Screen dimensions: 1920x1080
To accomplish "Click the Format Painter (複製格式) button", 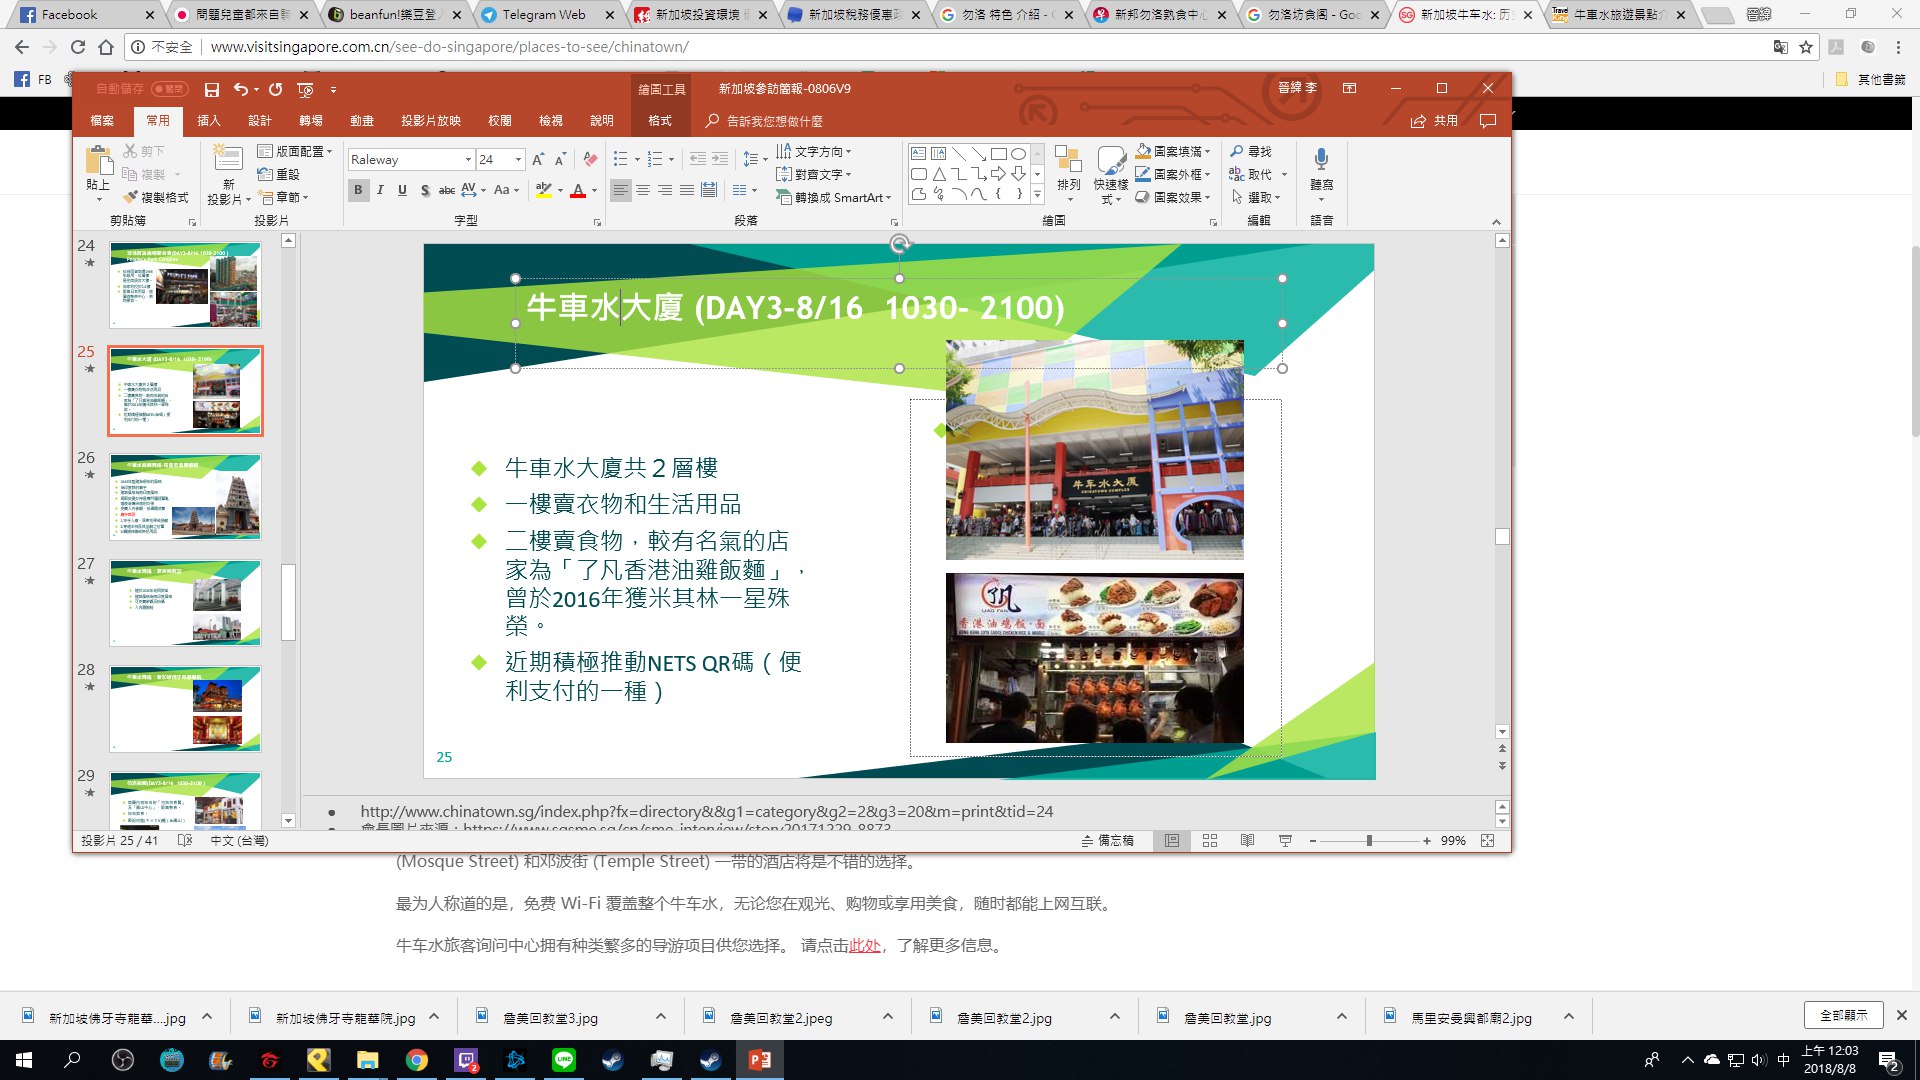I will point(156,197).
